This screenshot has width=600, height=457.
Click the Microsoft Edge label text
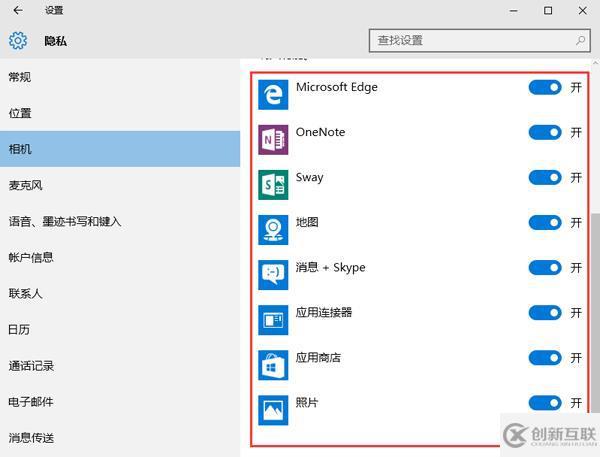point(337,87)
